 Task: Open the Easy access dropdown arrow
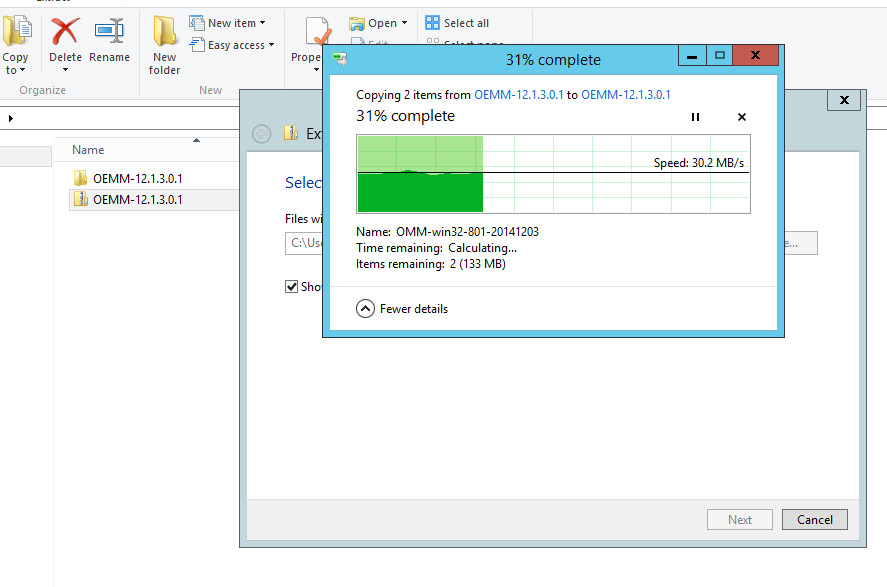(x=272, y=45)
